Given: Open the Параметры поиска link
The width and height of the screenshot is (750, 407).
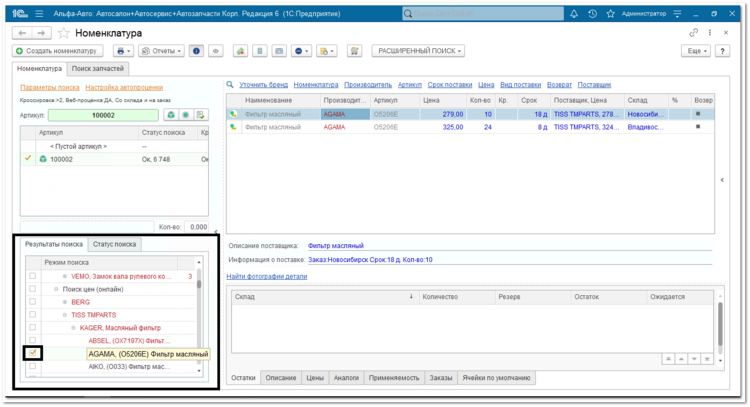Looking at the screenshot, I should pyautogui.click(x=50, y=87).
